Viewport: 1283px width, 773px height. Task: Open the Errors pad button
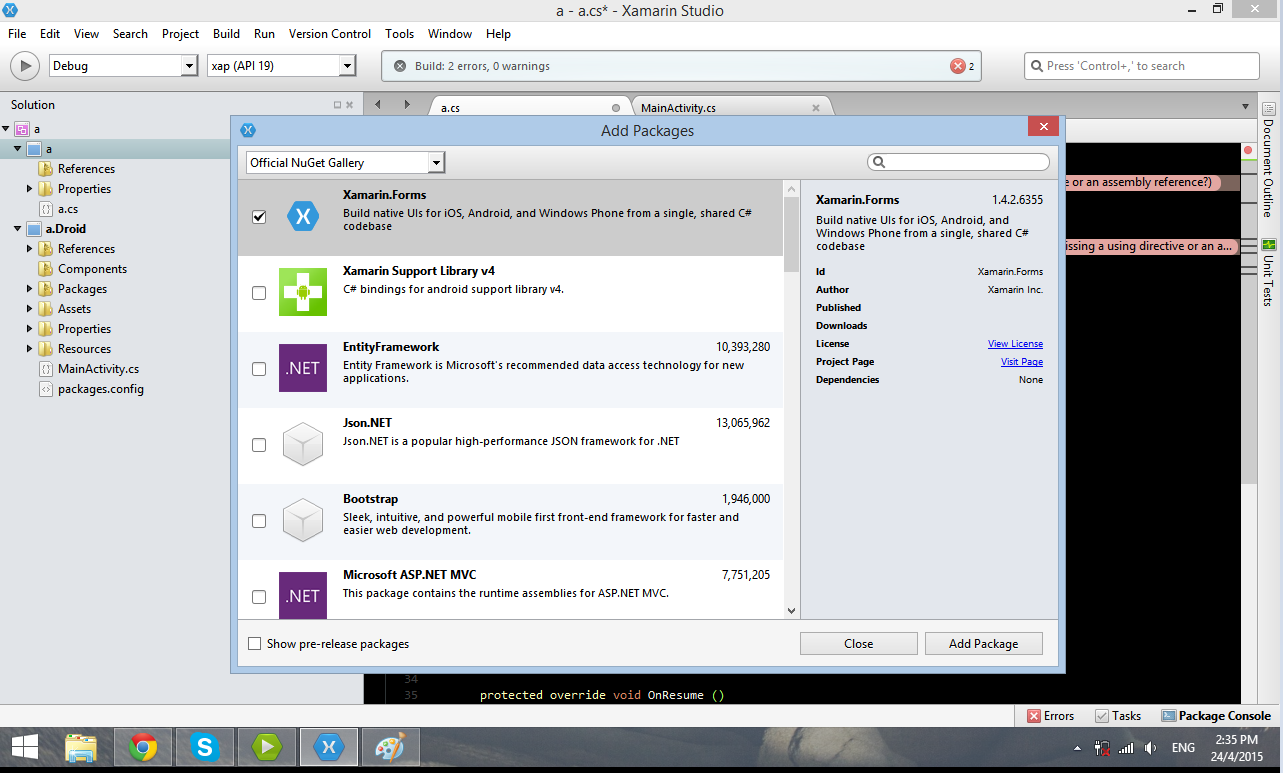(x=1051, y=716)
